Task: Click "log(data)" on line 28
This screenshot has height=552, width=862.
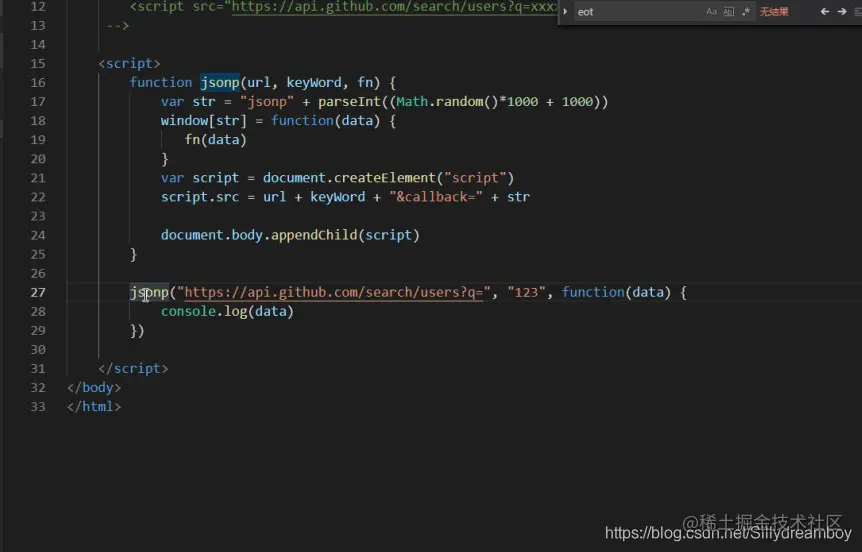Action: [x=259, y=311]
